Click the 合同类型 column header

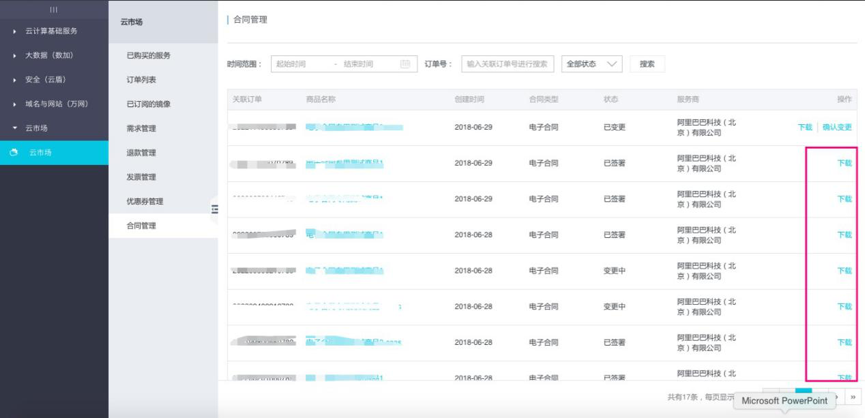pyautogui.click(x=543, y=99)
